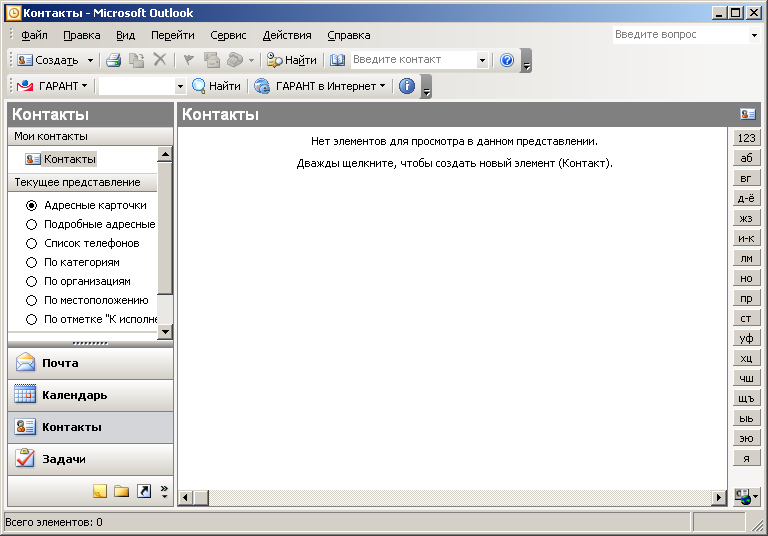Image resolution: width=768 pixels, height=536 pixels.
Task: Click the Move to folder icon
Action: pyautogui.click(x=136, y=60)
